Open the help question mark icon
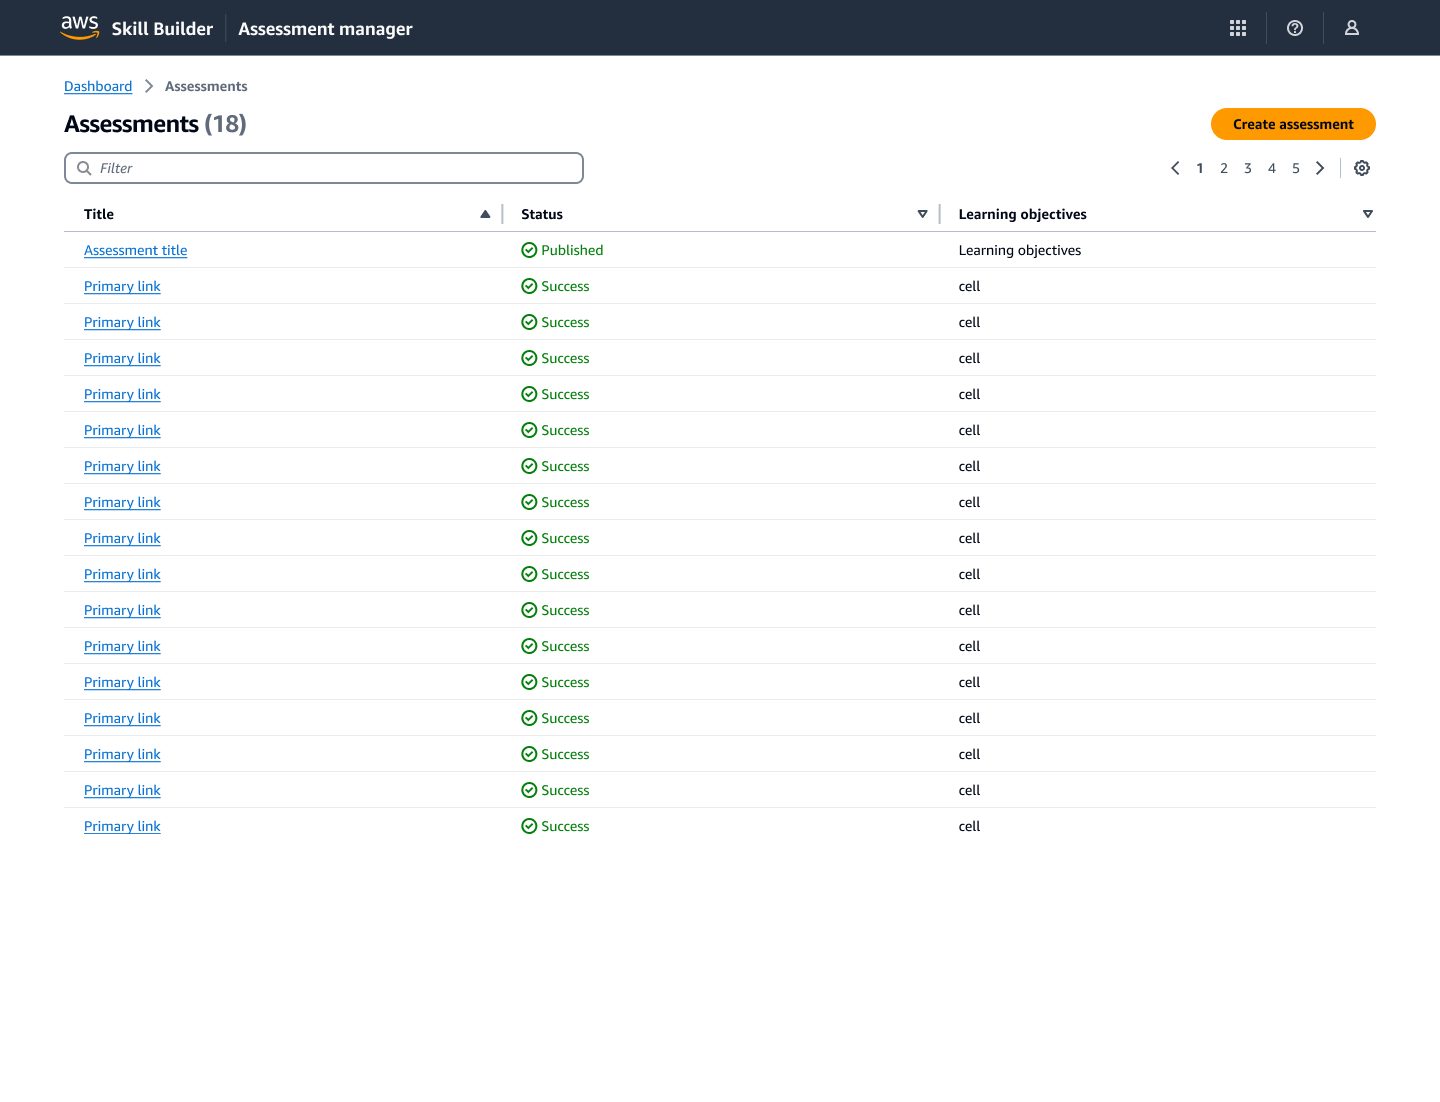Viewport: 1440px width, 1102px height. (1295, 28)
